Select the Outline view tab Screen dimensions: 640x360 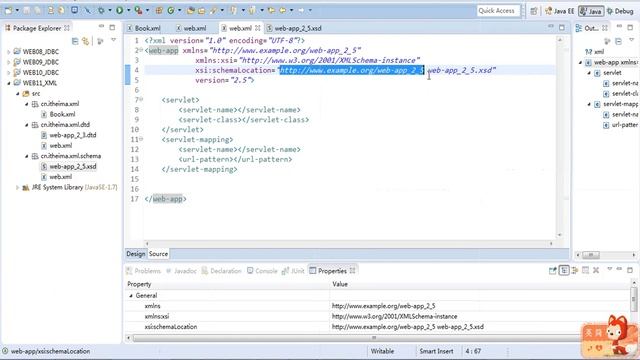tap(591, 28)
